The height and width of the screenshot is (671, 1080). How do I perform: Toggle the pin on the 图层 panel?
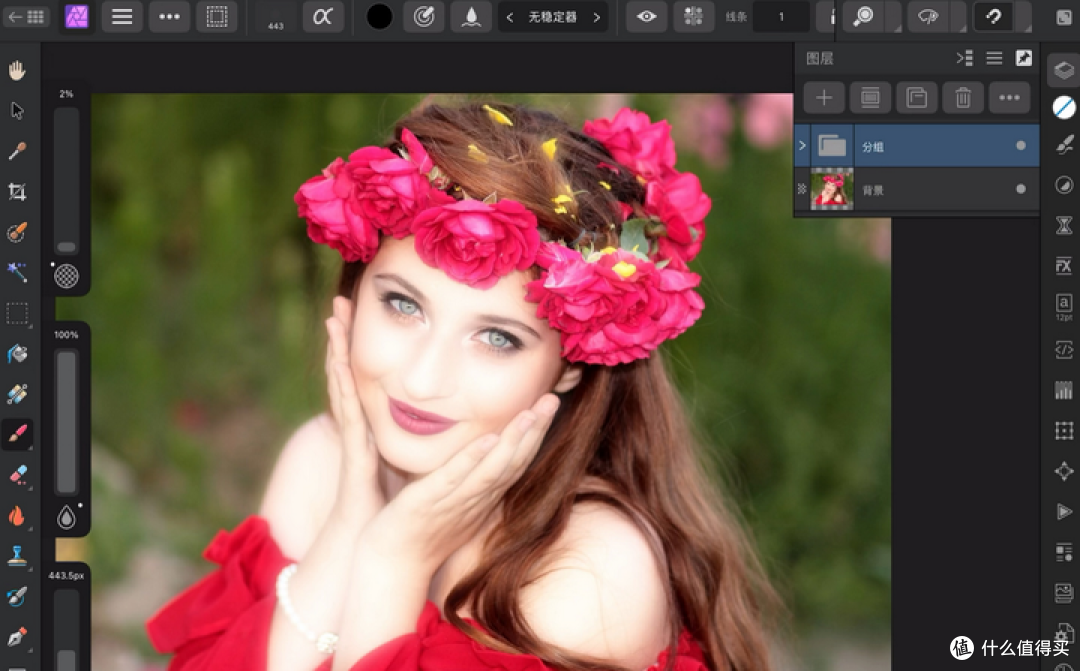tap(1024, 58)
